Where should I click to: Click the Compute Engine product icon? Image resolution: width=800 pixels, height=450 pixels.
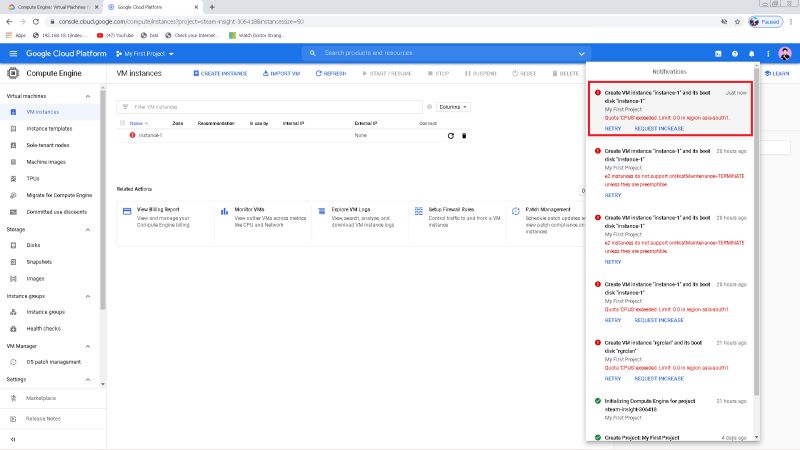[13, 73]
